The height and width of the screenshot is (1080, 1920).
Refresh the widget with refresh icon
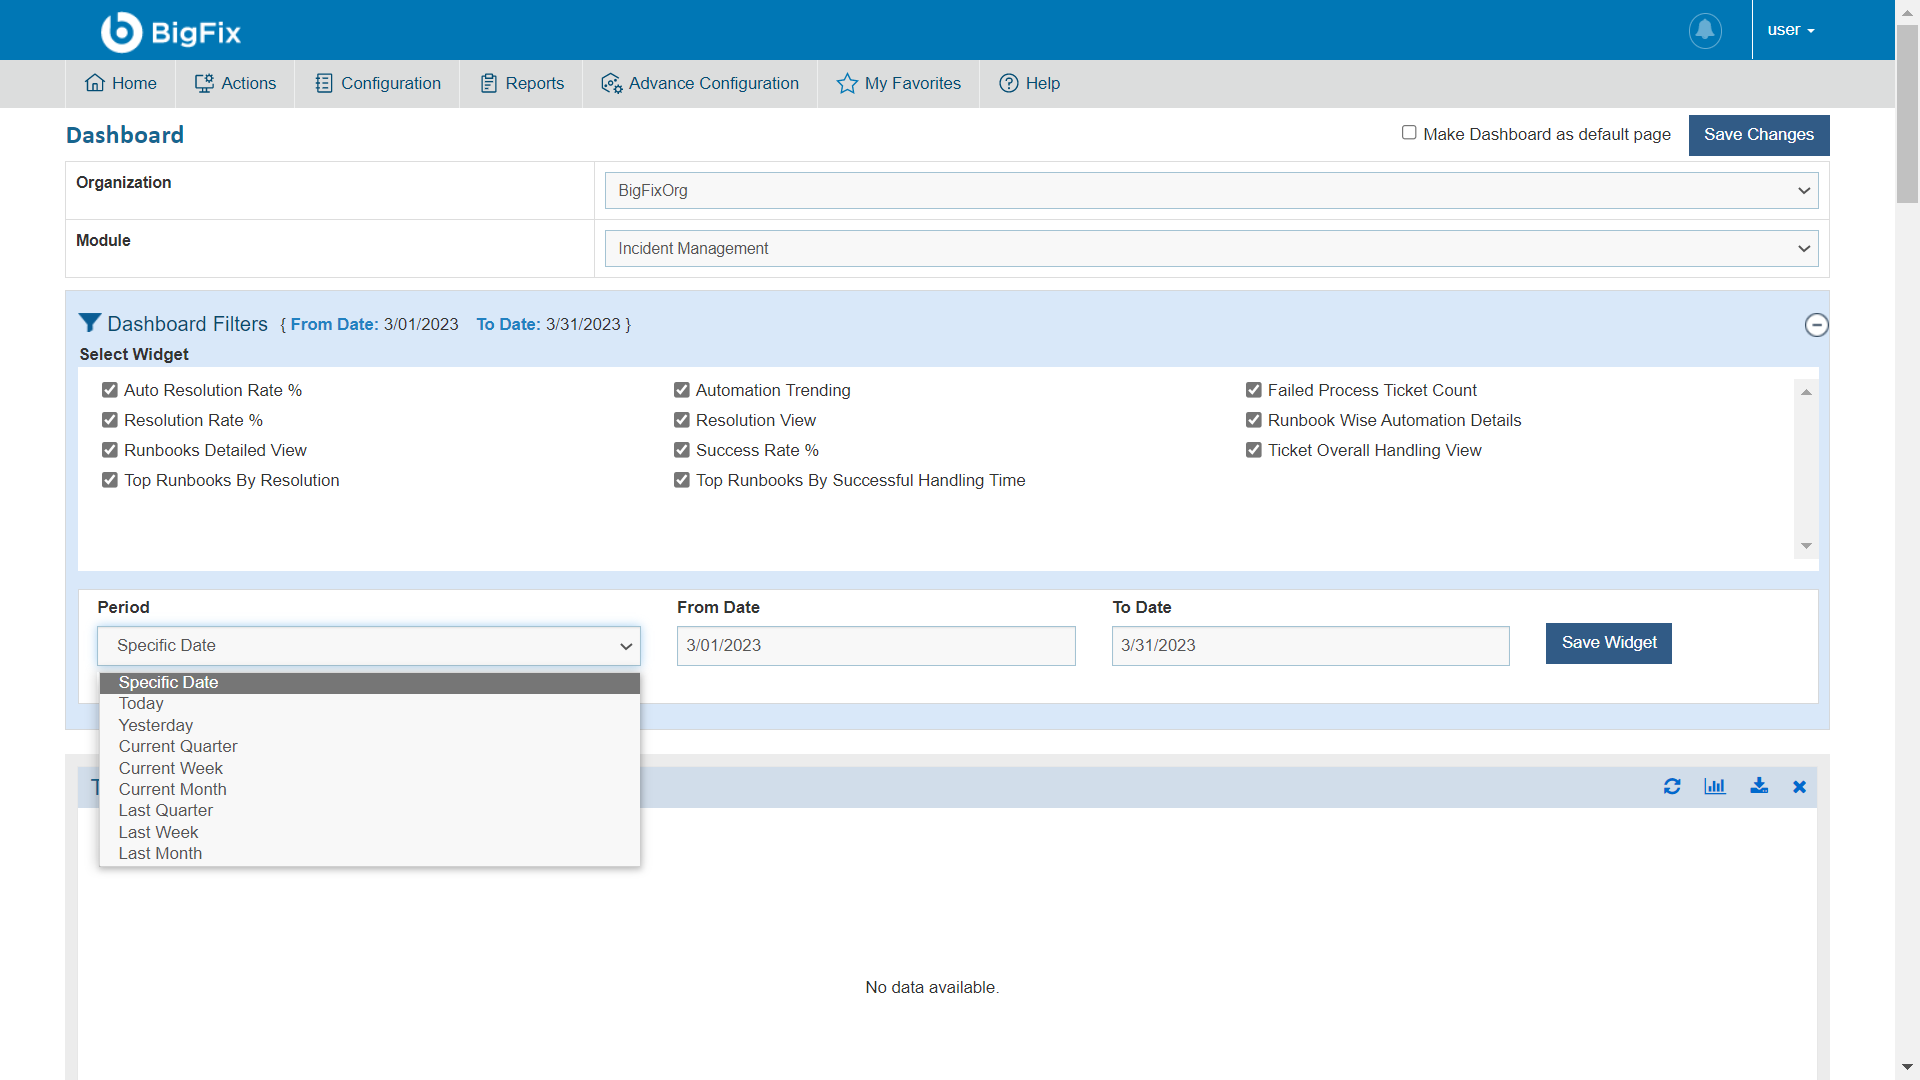pyautogui.click(x=1672, y=787)
